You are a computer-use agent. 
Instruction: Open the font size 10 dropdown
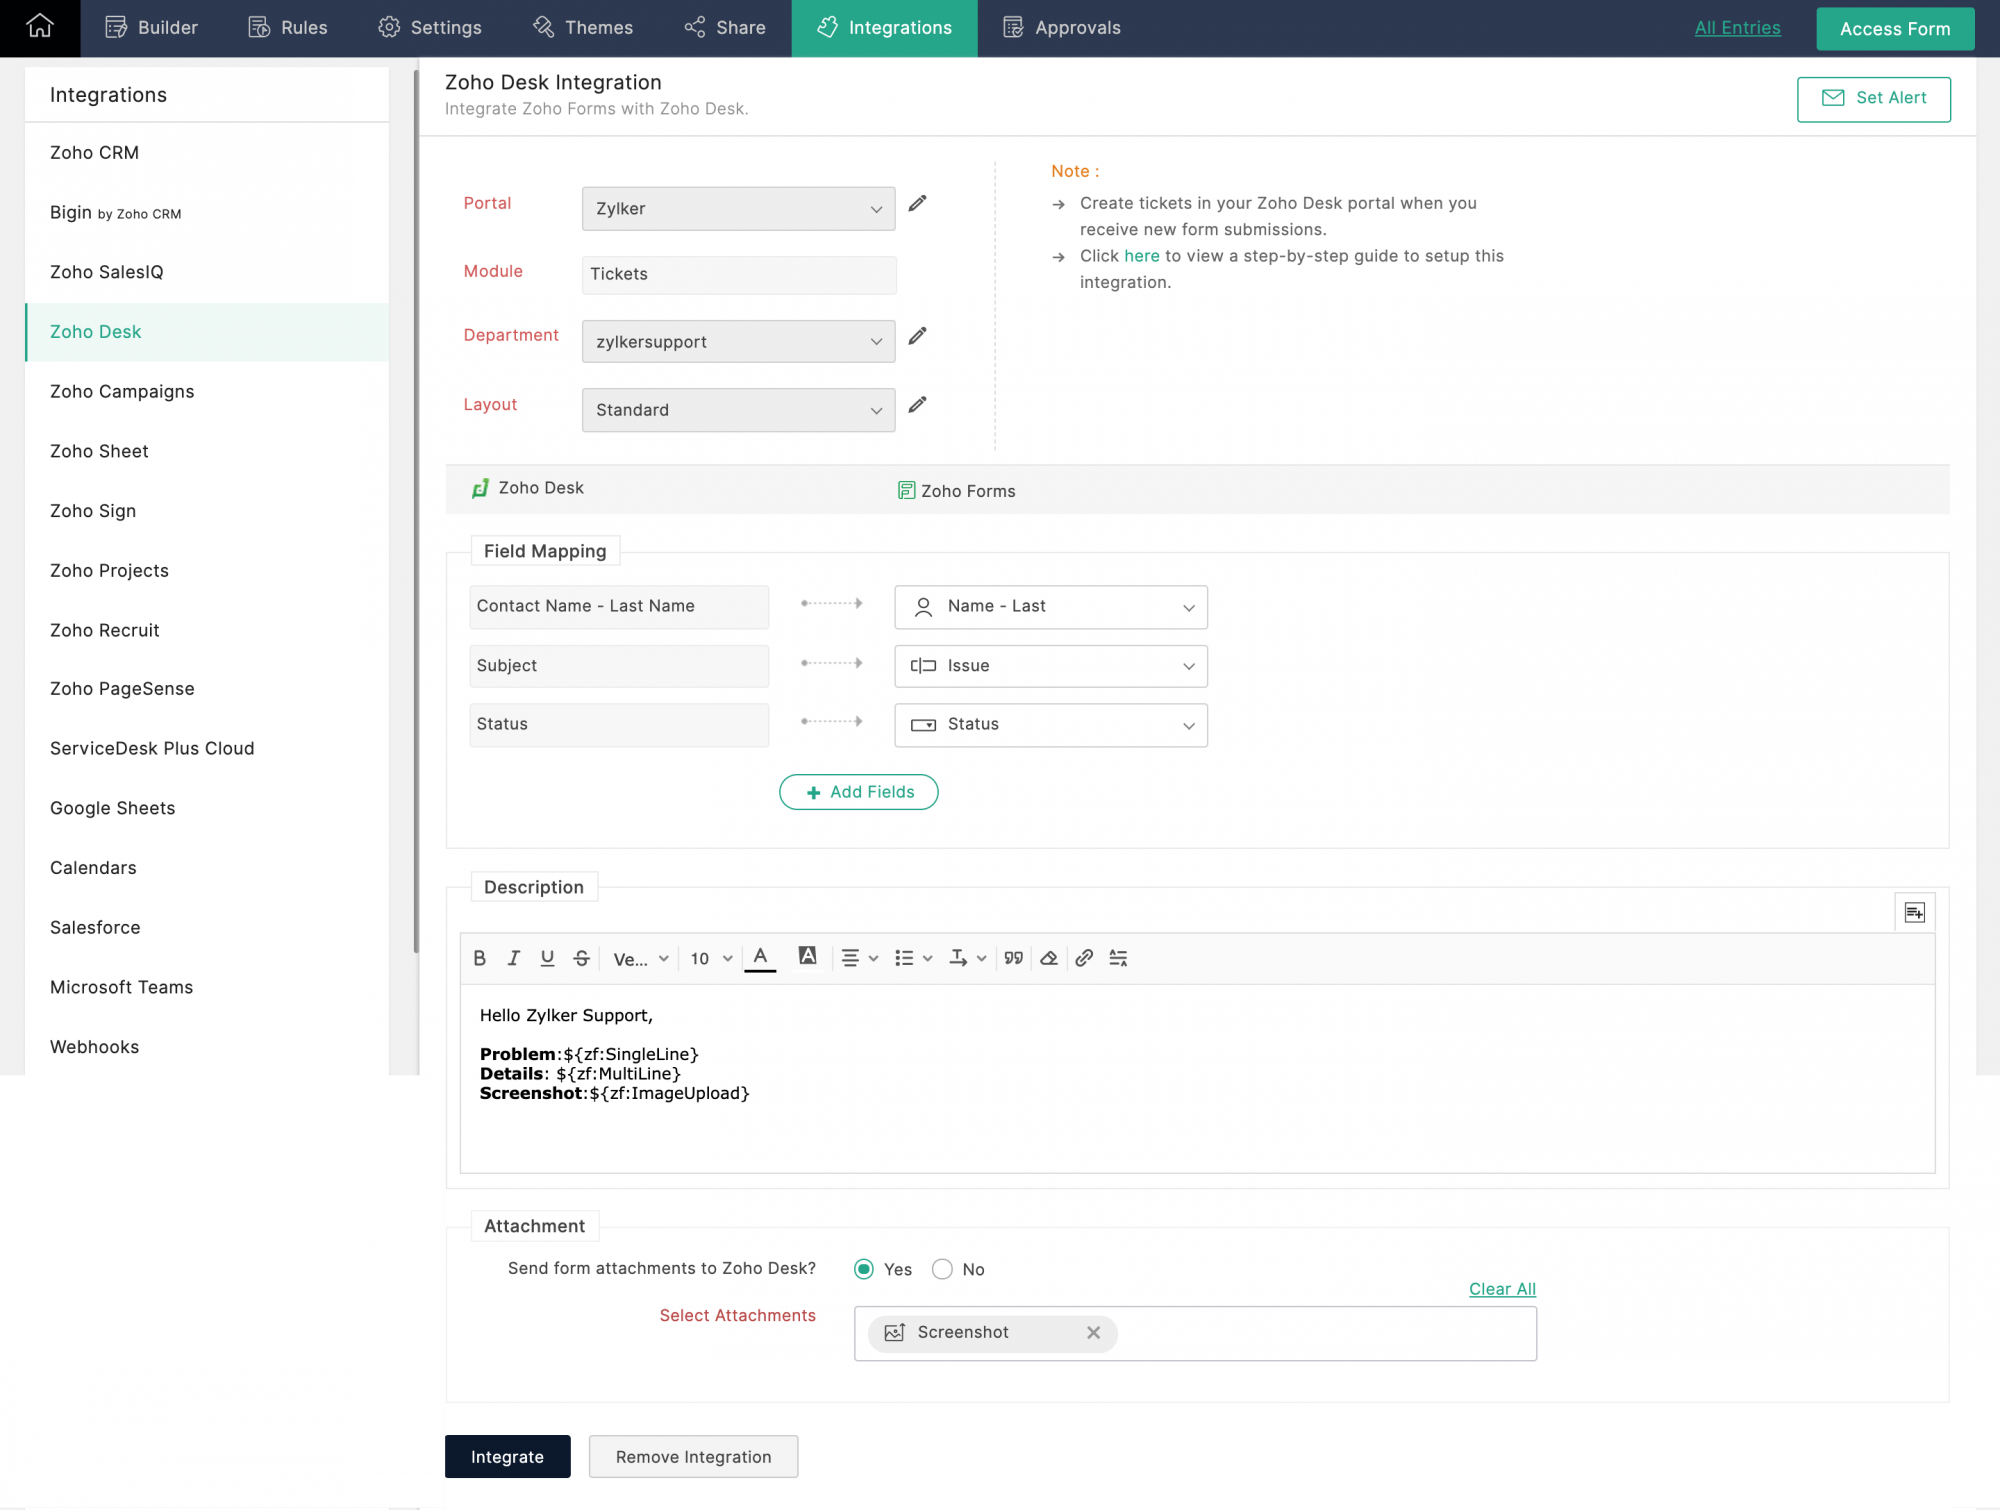[711, 958]
